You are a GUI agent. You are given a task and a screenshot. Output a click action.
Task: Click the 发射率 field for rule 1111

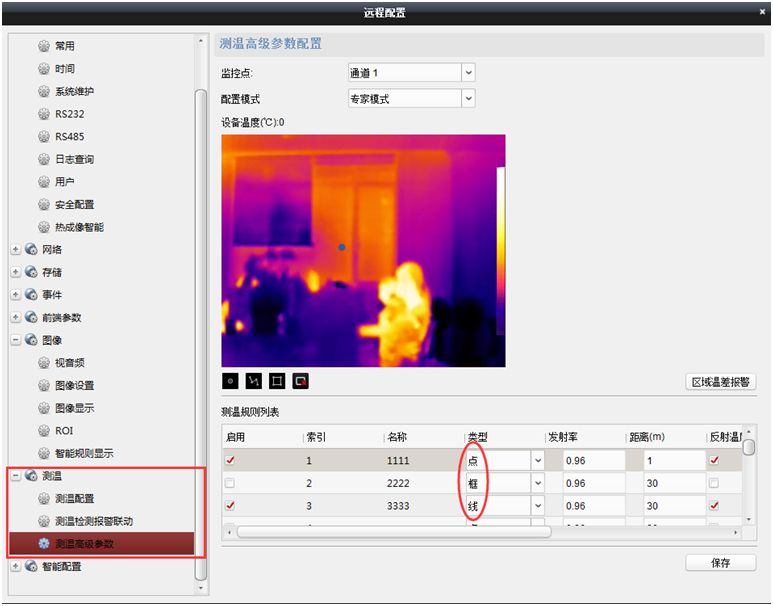click(592, 461)
